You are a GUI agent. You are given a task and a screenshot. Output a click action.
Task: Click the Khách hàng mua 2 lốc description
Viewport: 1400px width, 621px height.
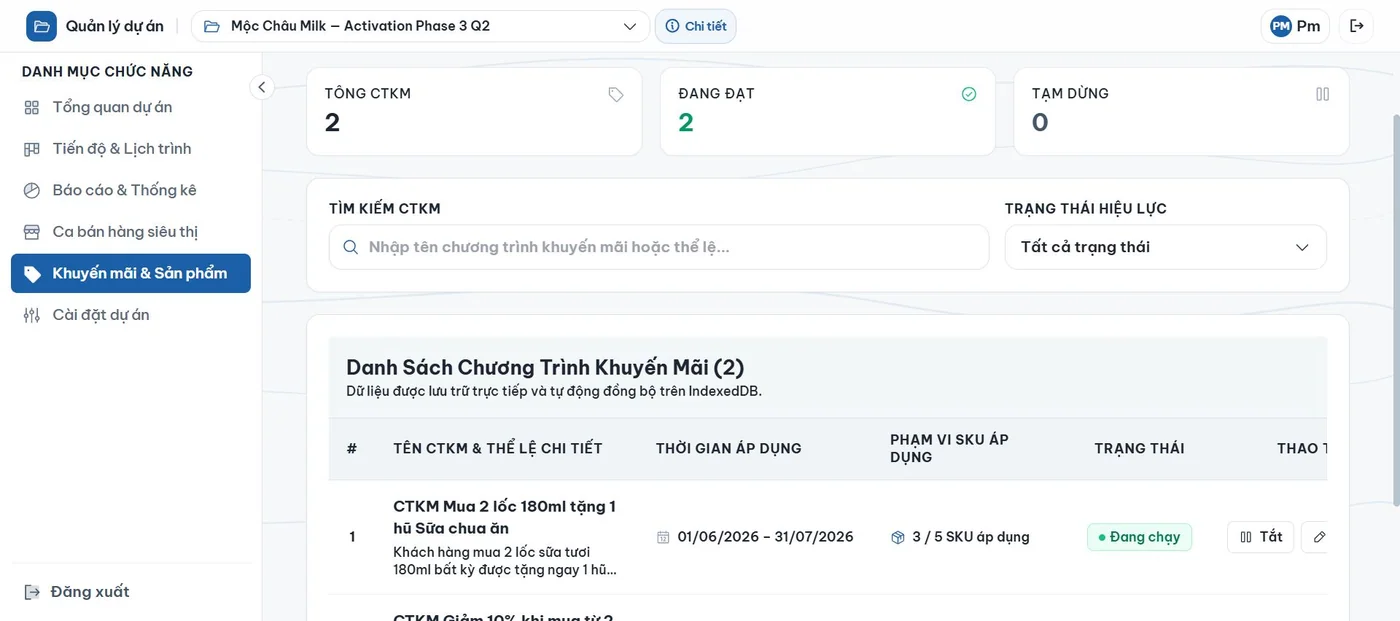coord(505,561)
